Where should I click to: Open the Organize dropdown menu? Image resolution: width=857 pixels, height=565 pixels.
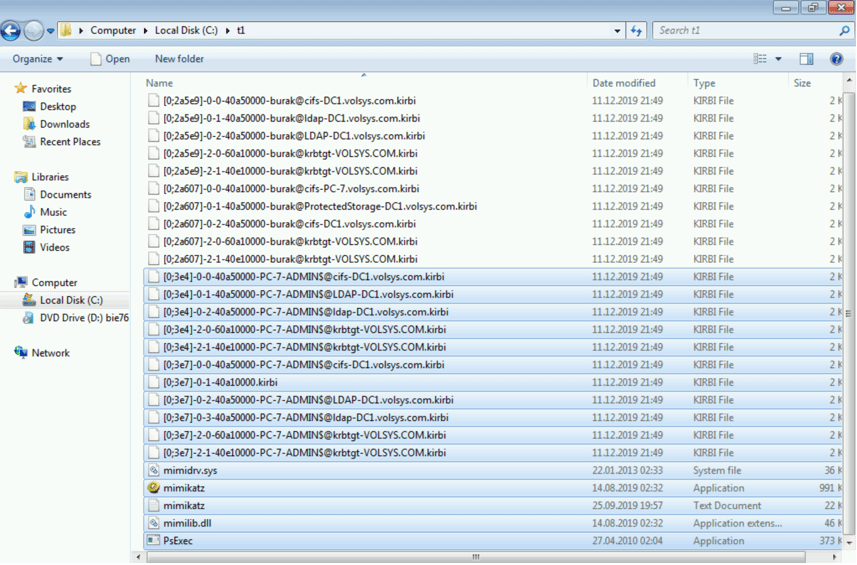coord(38,59)
